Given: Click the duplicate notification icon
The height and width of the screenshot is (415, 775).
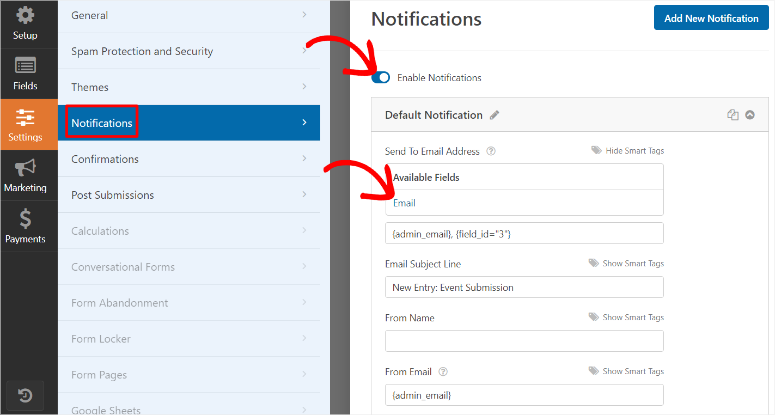Looking at the screenshot, I should coord(732,115).
